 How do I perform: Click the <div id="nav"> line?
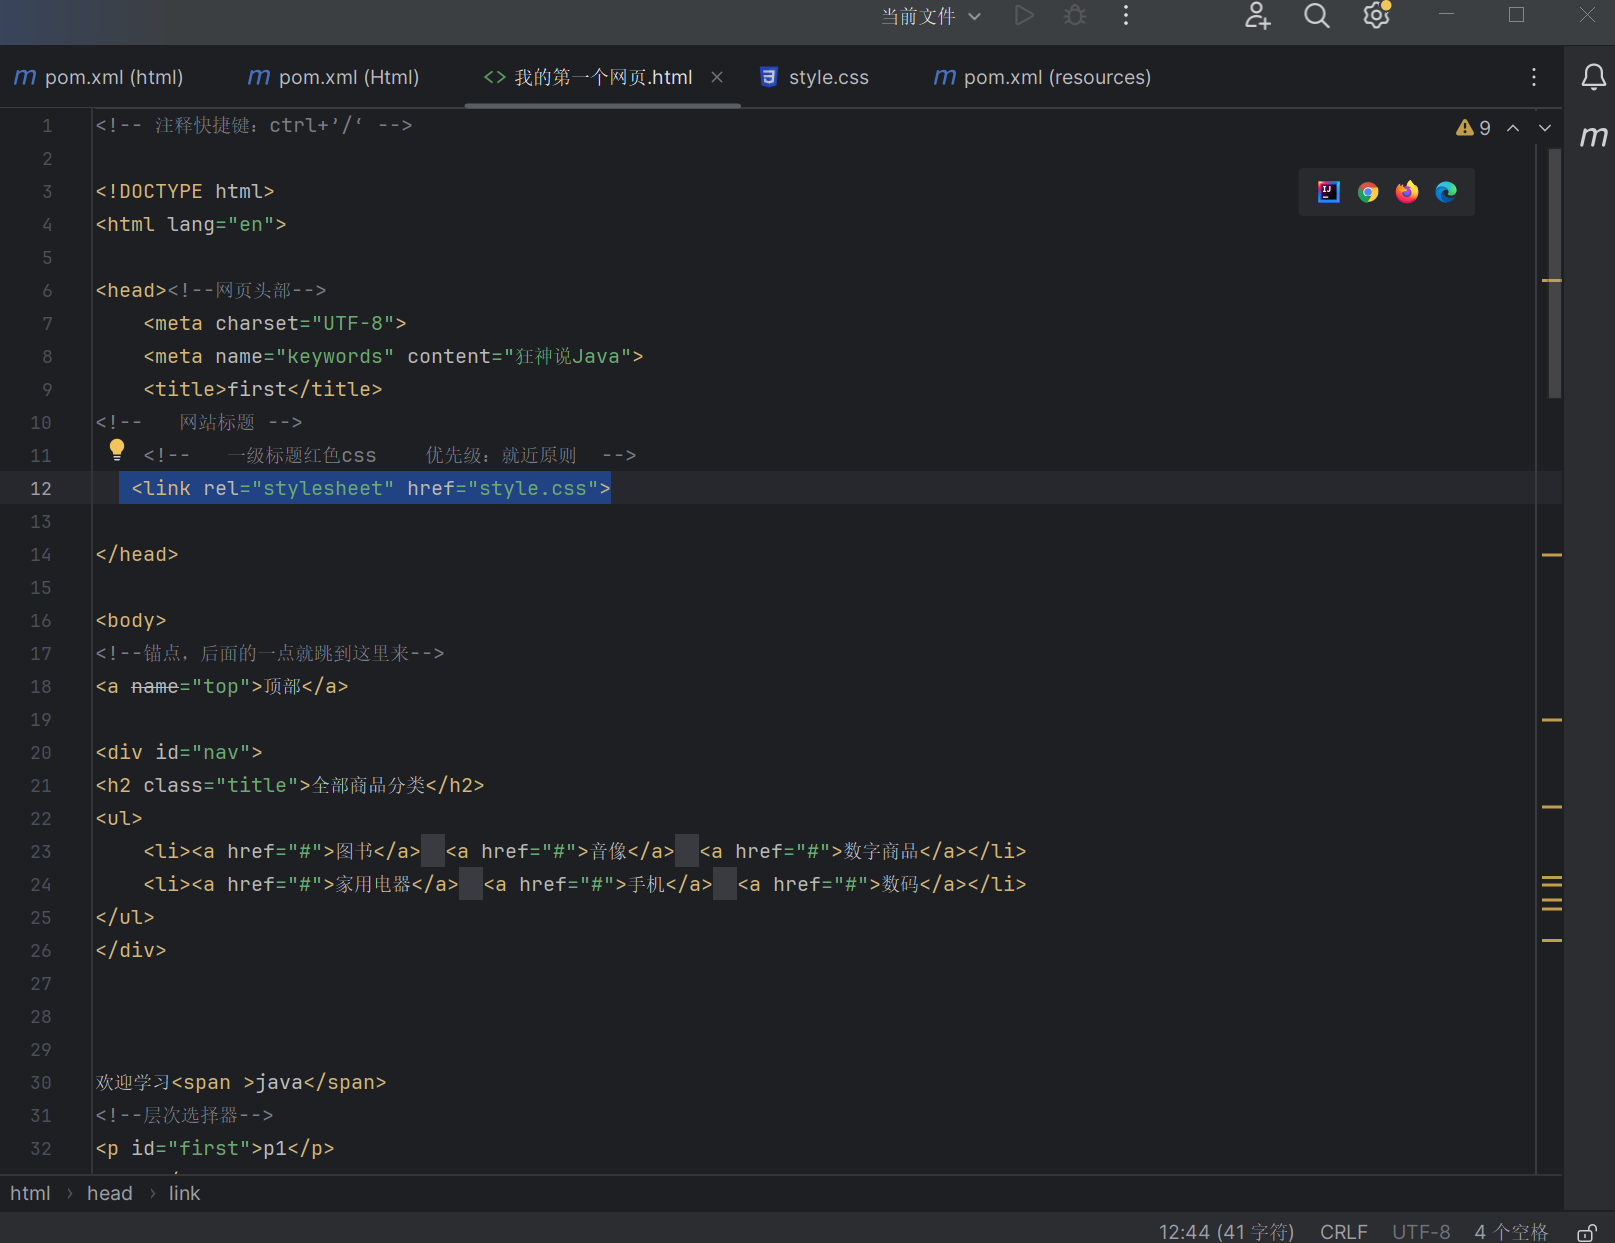[179, 752]
